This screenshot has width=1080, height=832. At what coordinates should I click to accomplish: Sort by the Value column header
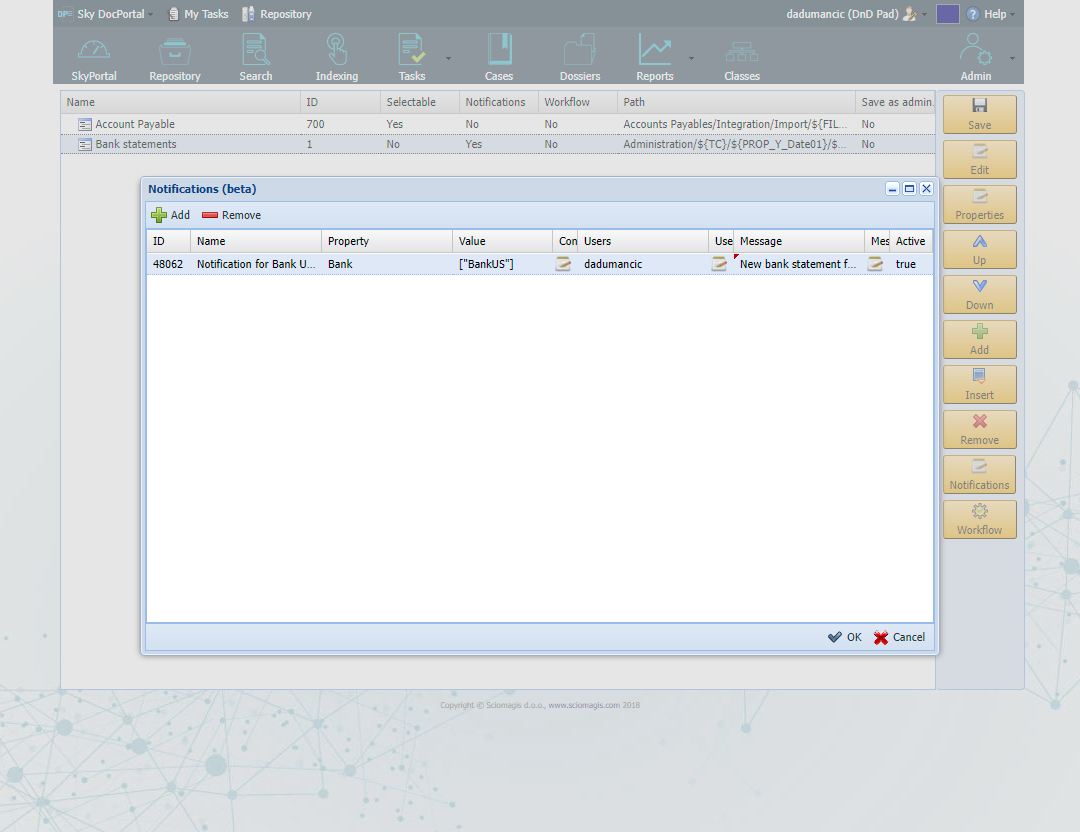[x=502, y=241]
